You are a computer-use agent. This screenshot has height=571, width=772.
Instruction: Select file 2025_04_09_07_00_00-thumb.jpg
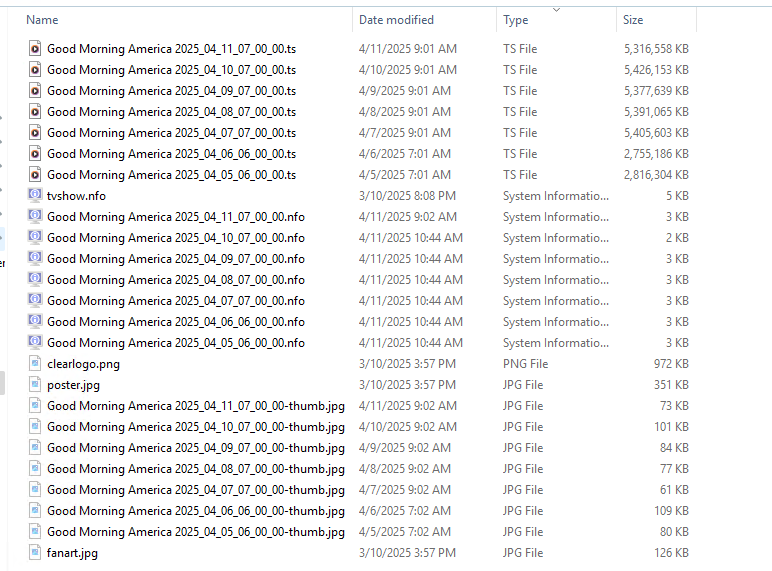pos(196,448)
